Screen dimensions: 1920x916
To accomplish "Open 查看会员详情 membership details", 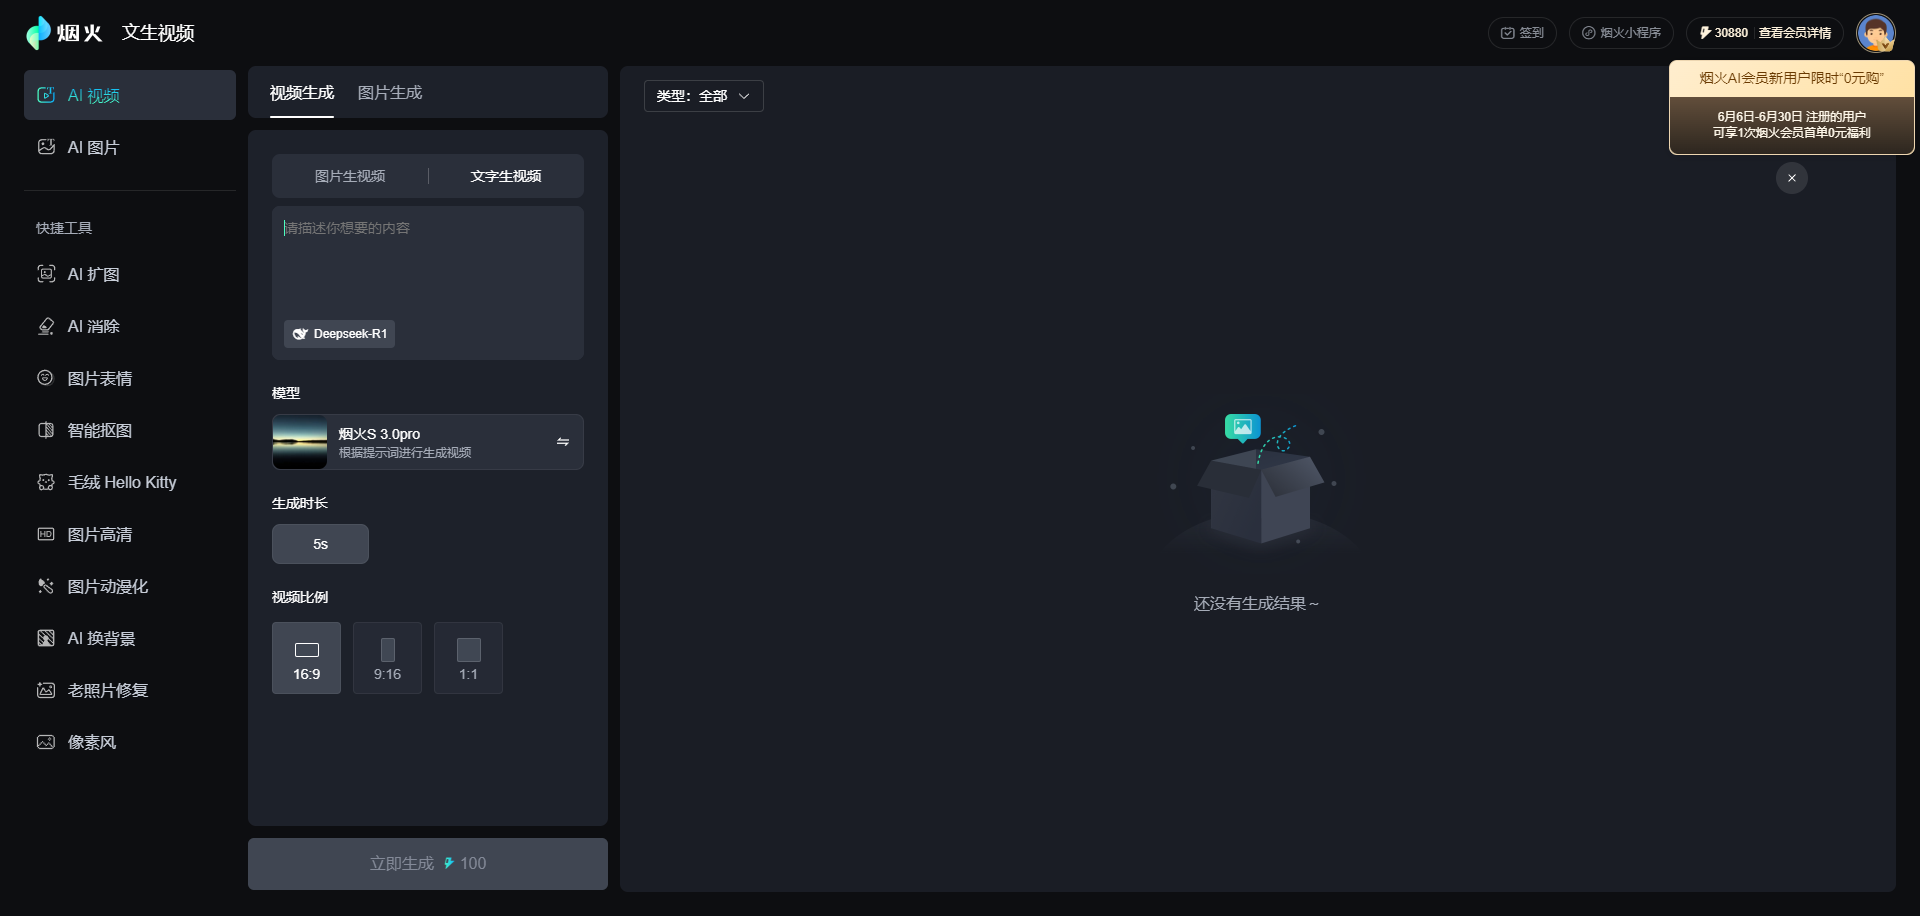I will 1795,33.
